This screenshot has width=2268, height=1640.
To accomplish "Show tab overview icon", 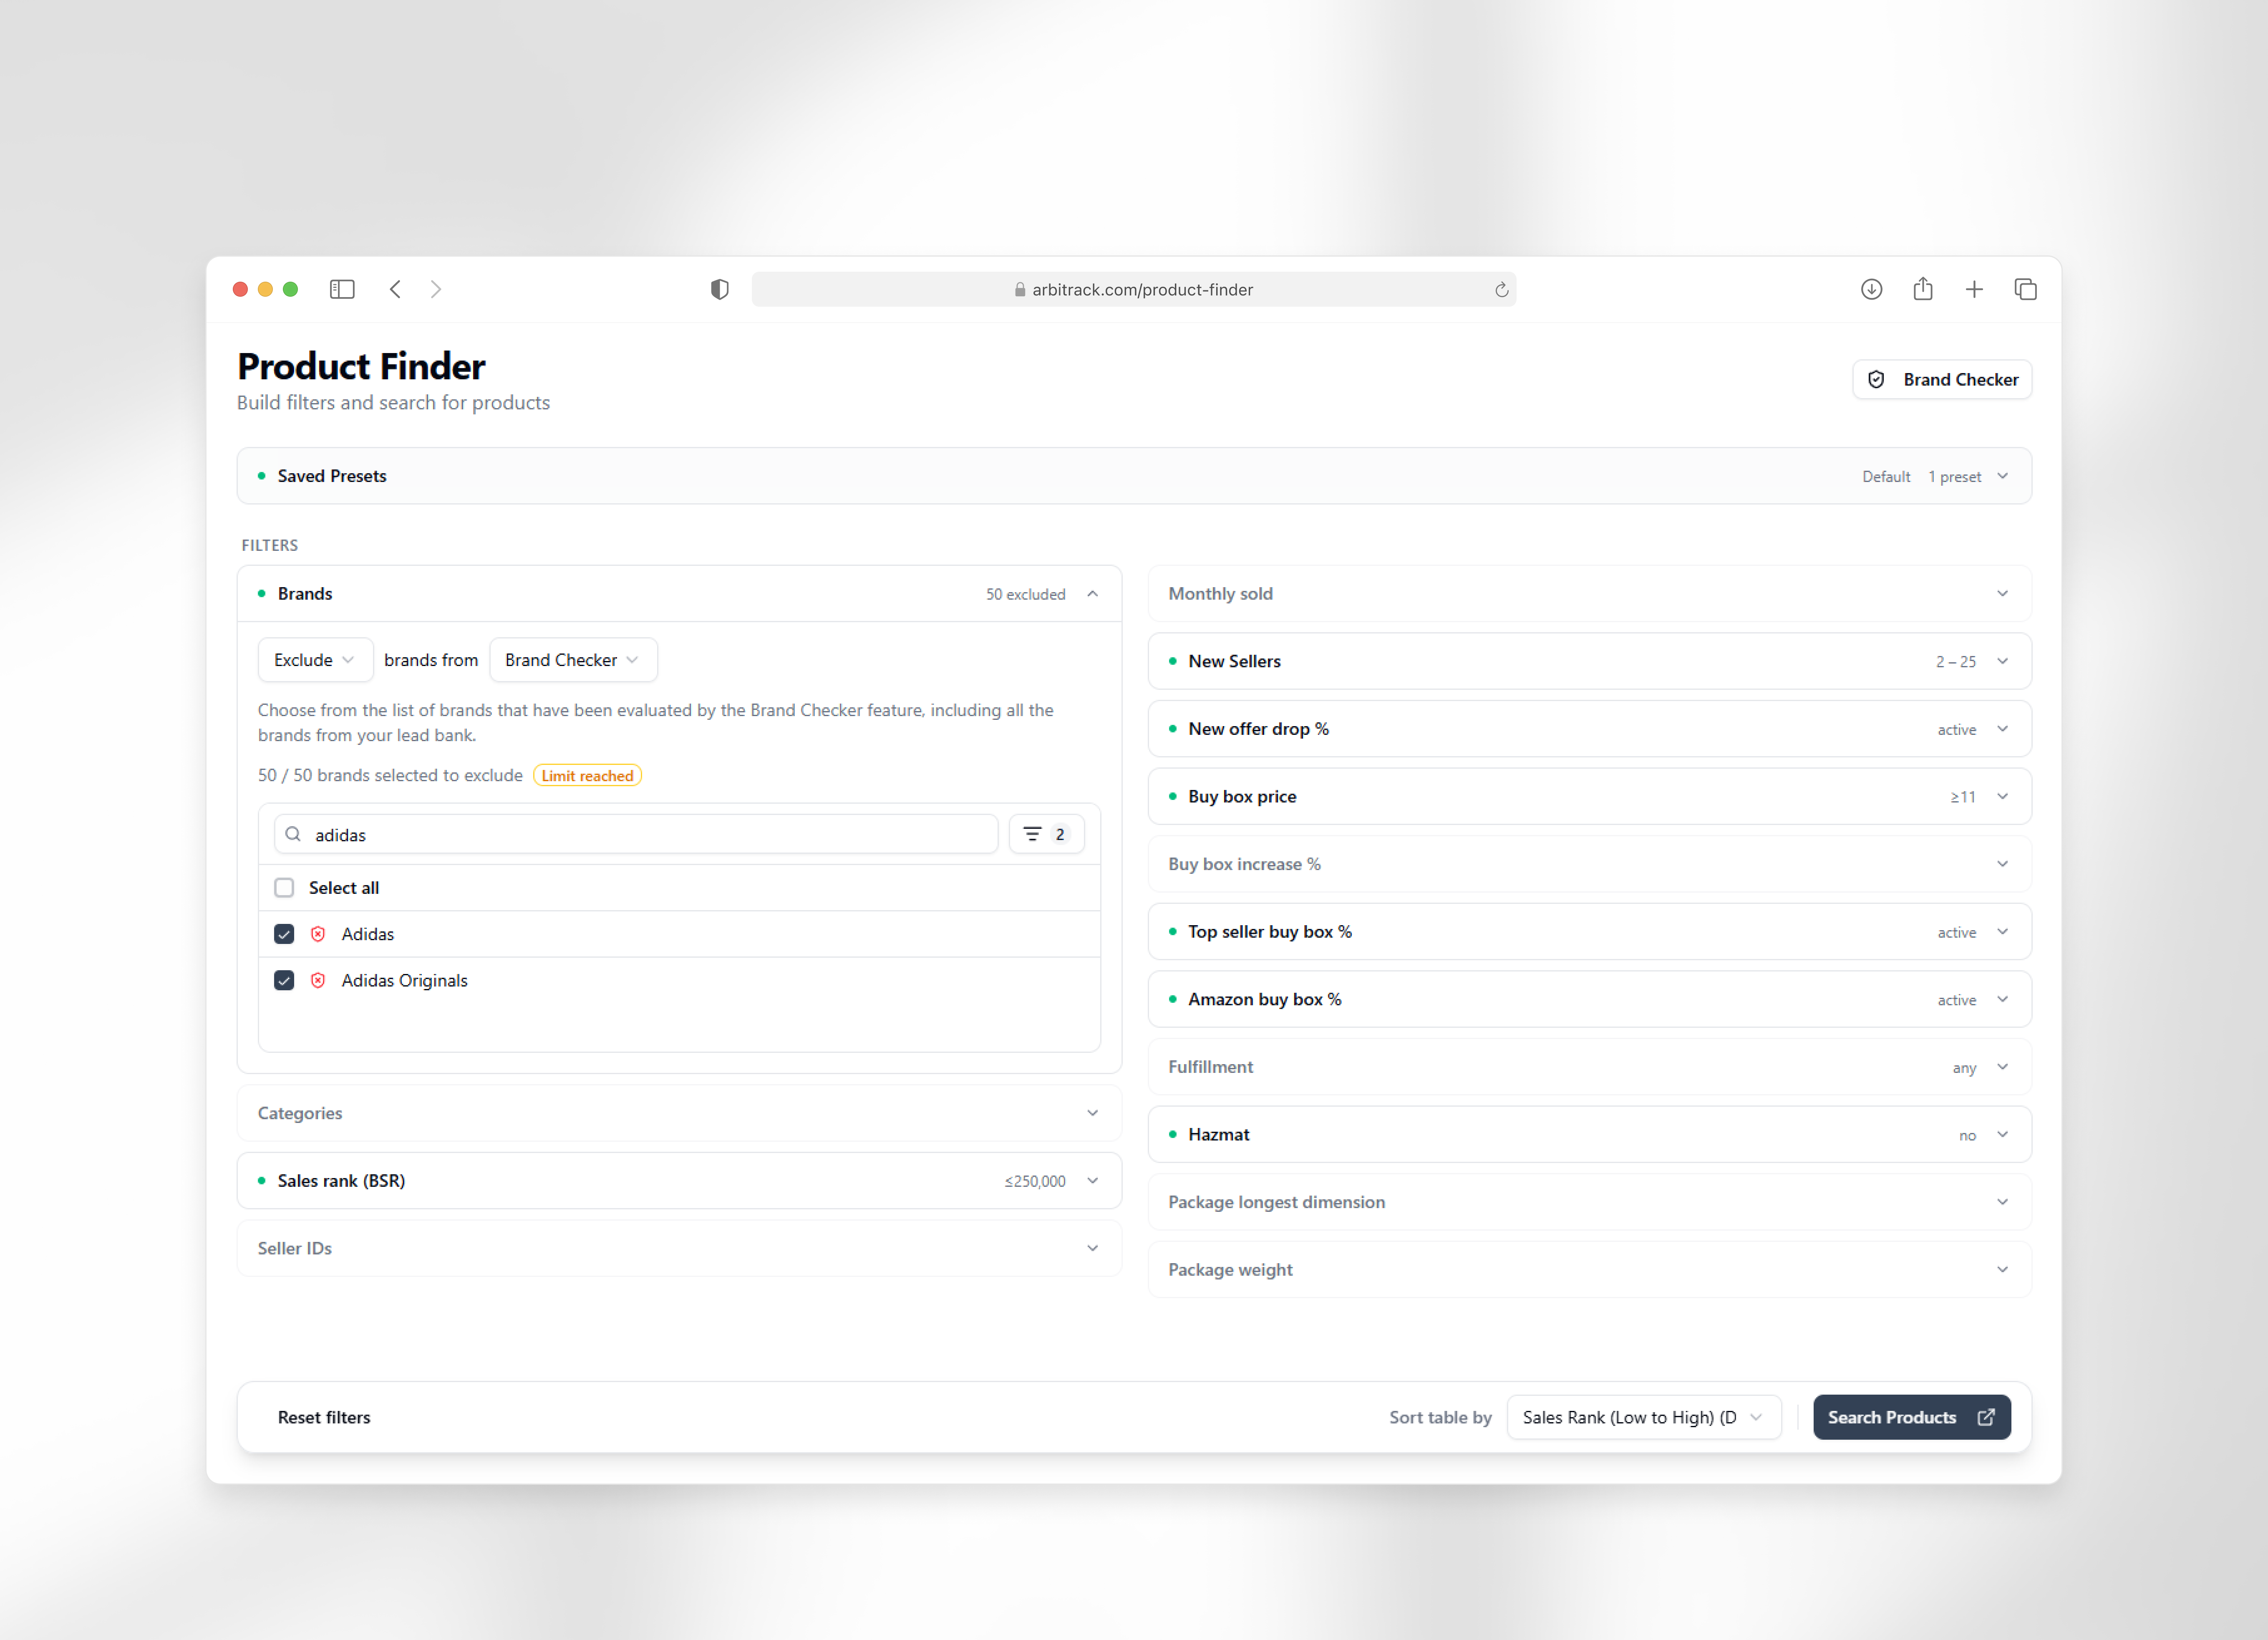I will coord(2025,289).
